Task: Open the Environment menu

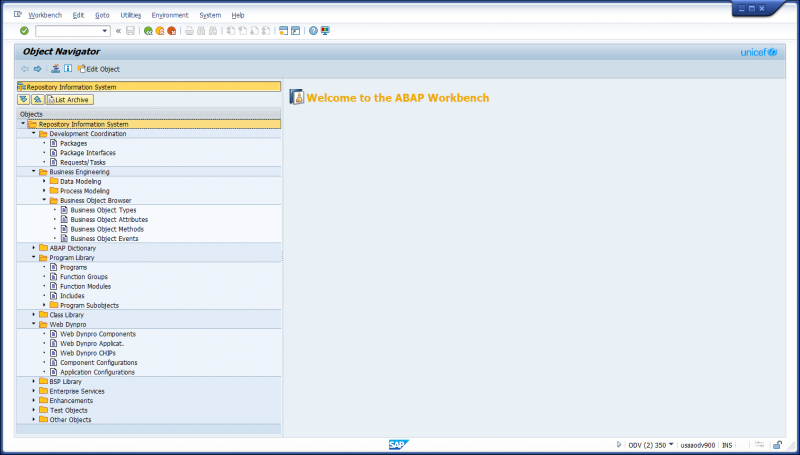Action: coord(169,15)
